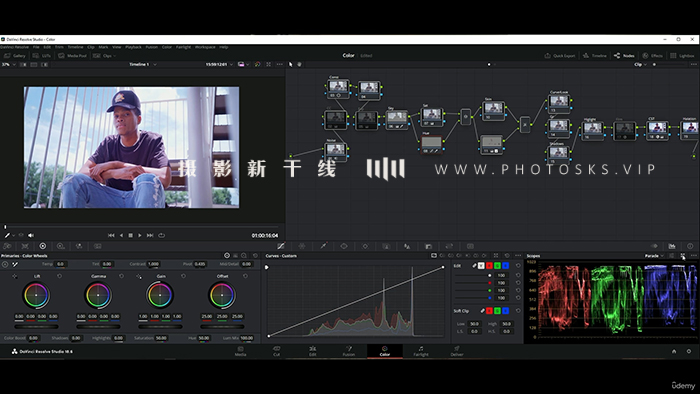Select the Qualifier eyedropper tool
700x394 pixels.
[x=323, y=246]
